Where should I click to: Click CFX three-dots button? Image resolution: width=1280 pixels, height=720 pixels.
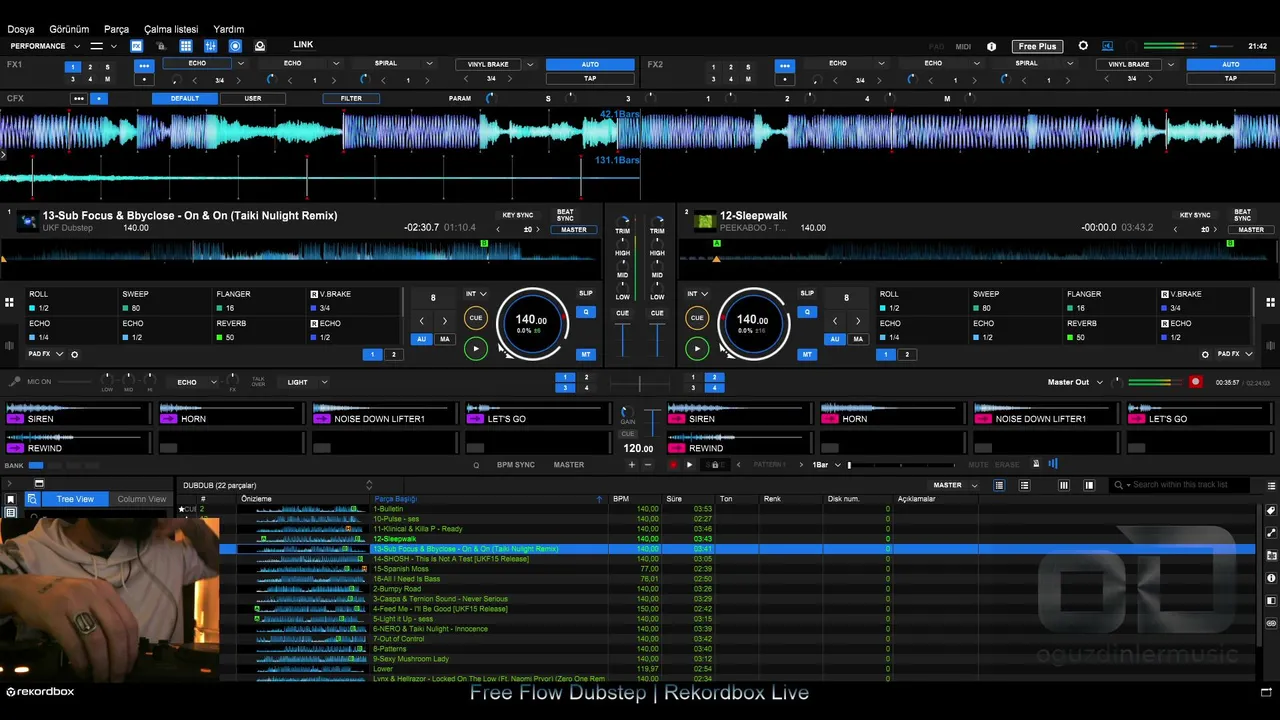(78, 99)
